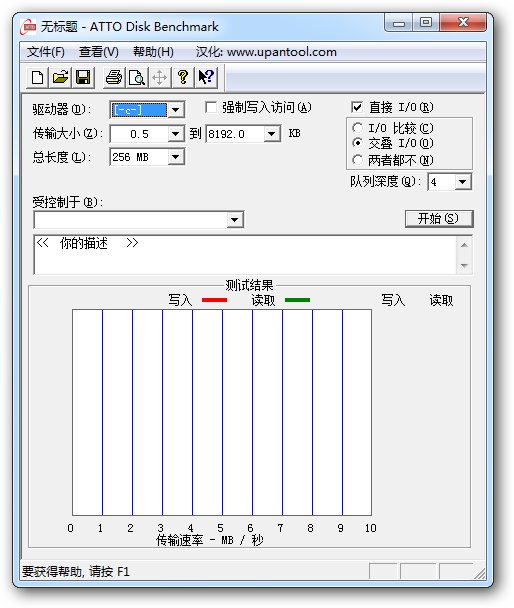Expand the 受控制于 dropdown
514x608 pixels.
(235, 220)
